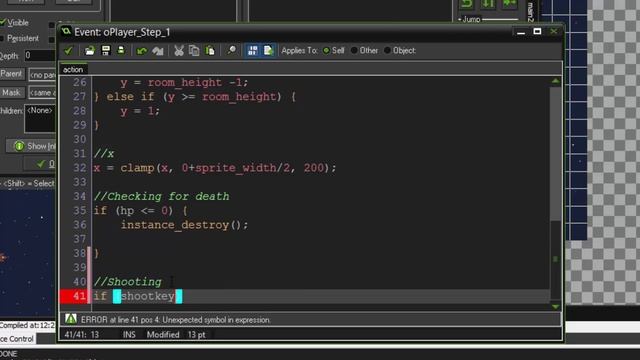Click the red error marker on line 41
The image size is (640, 360).
click(x=73, y=296)
